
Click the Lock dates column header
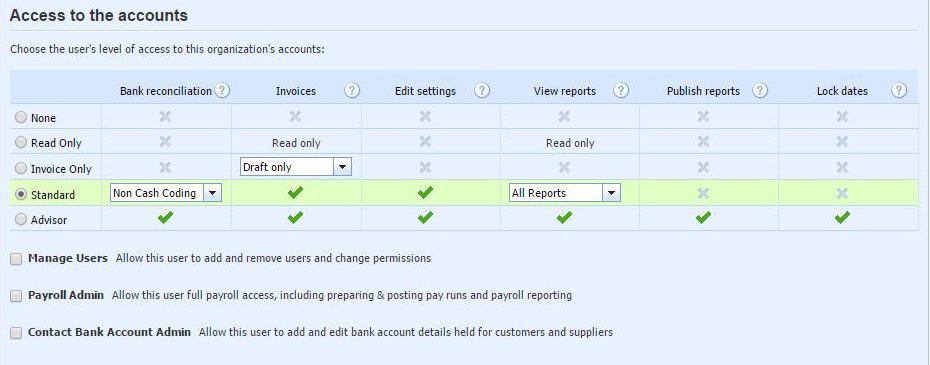tap(842, 91)
